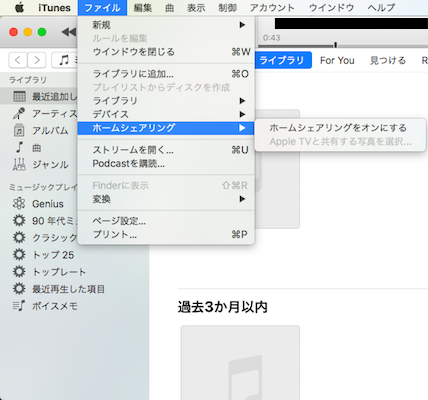Select the ホームシェアリング menu item

166,128
